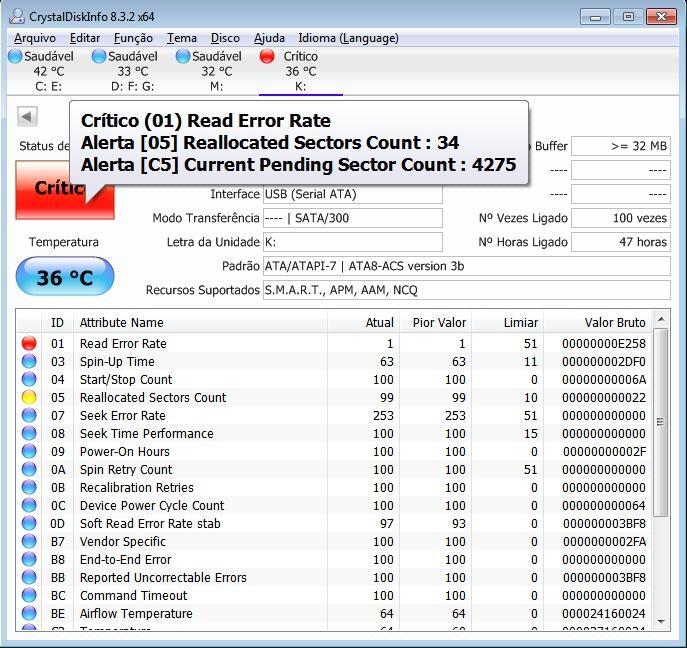Click the Limiar column header
687x648 pixels.
[507, 322]
